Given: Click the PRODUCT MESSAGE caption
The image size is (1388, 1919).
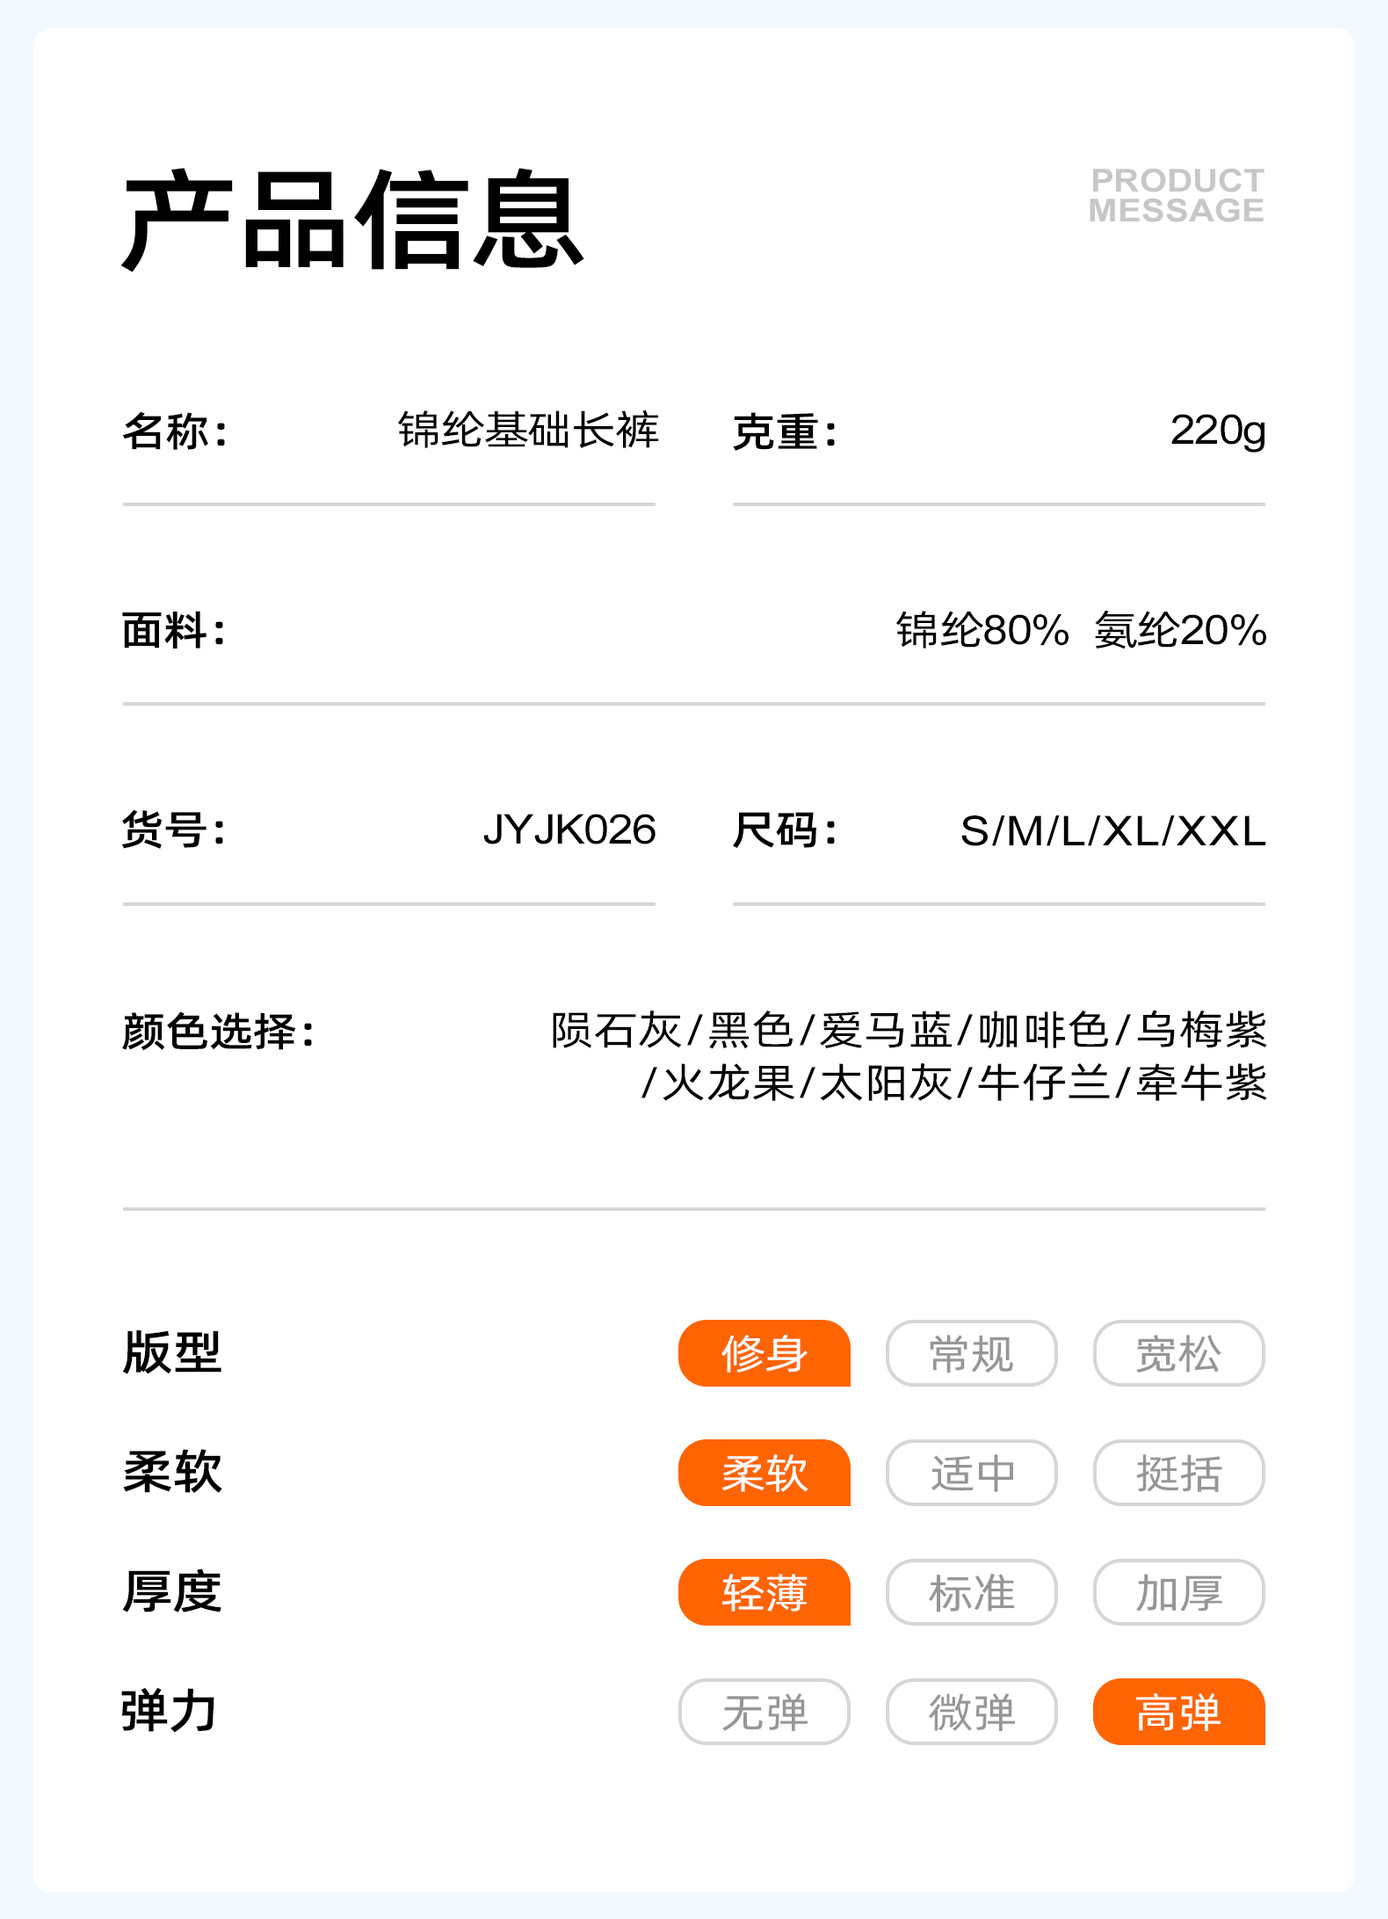Looking at the screenshot, I should 1176,195.
